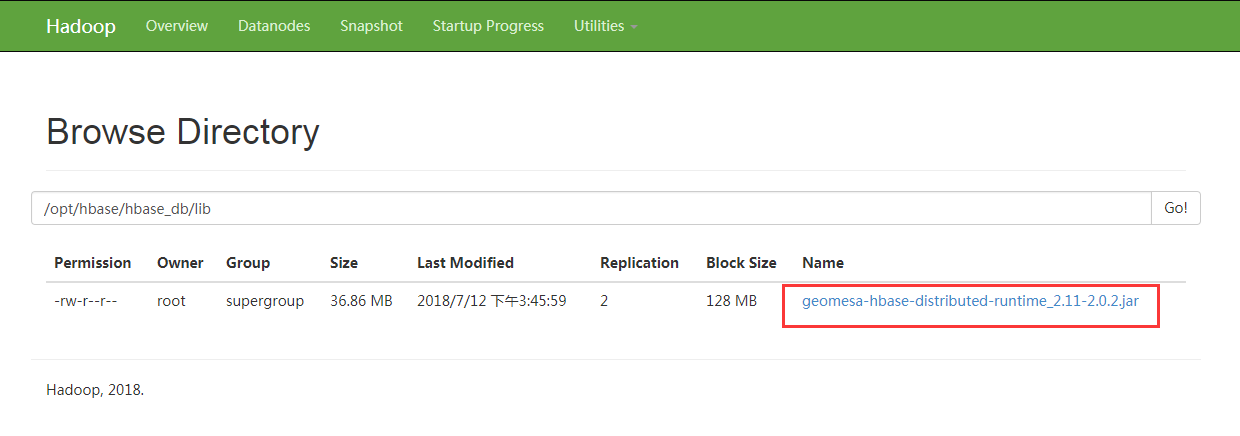Select the -rw-r--r-- permission value

click(x=86, y=301)
